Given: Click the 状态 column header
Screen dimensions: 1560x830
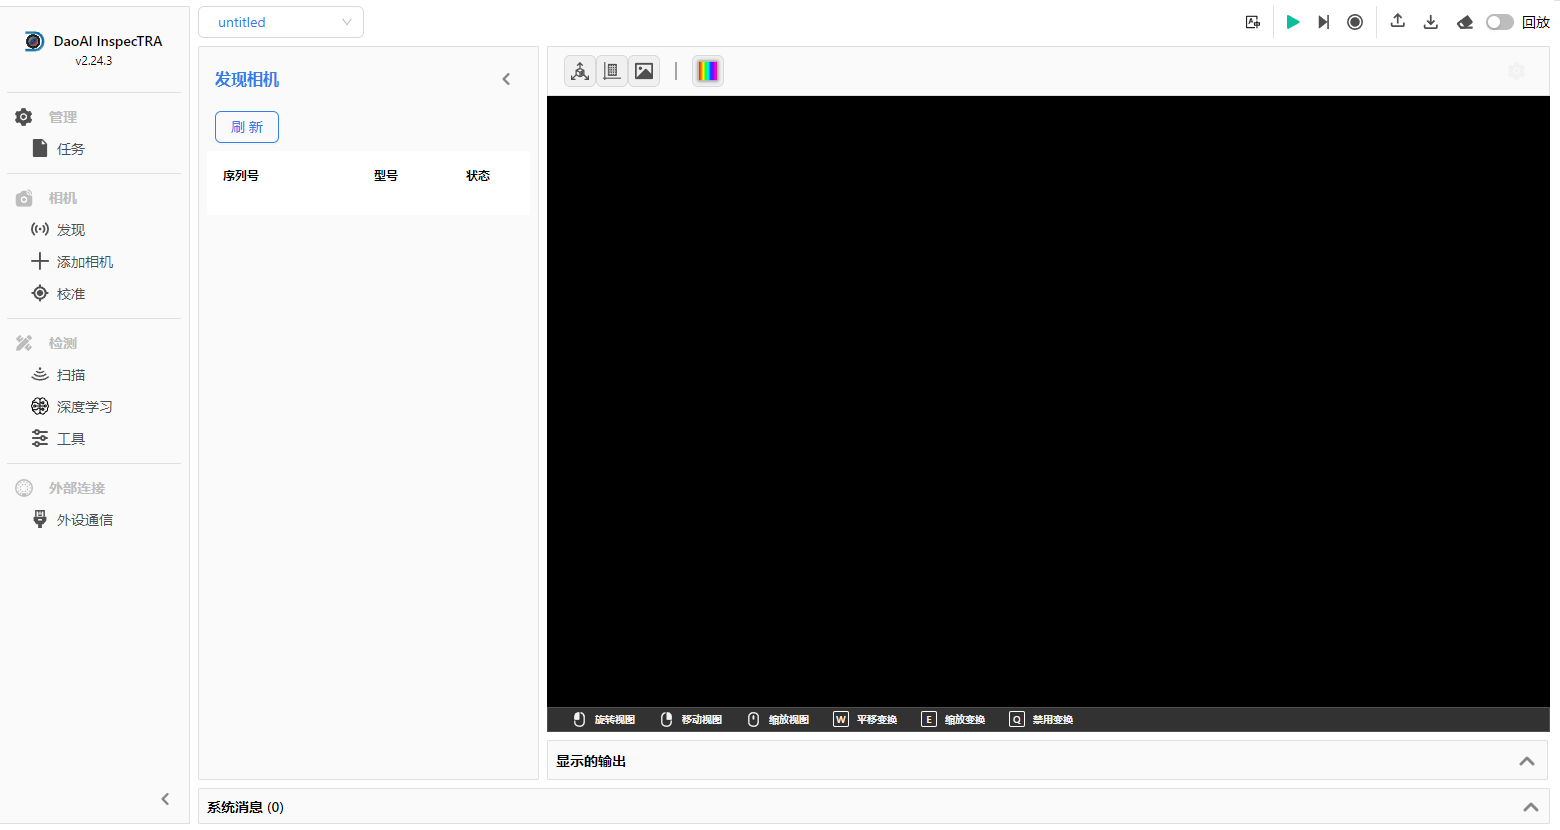Looking at the screenshot, I should click(x=478, y=176).
